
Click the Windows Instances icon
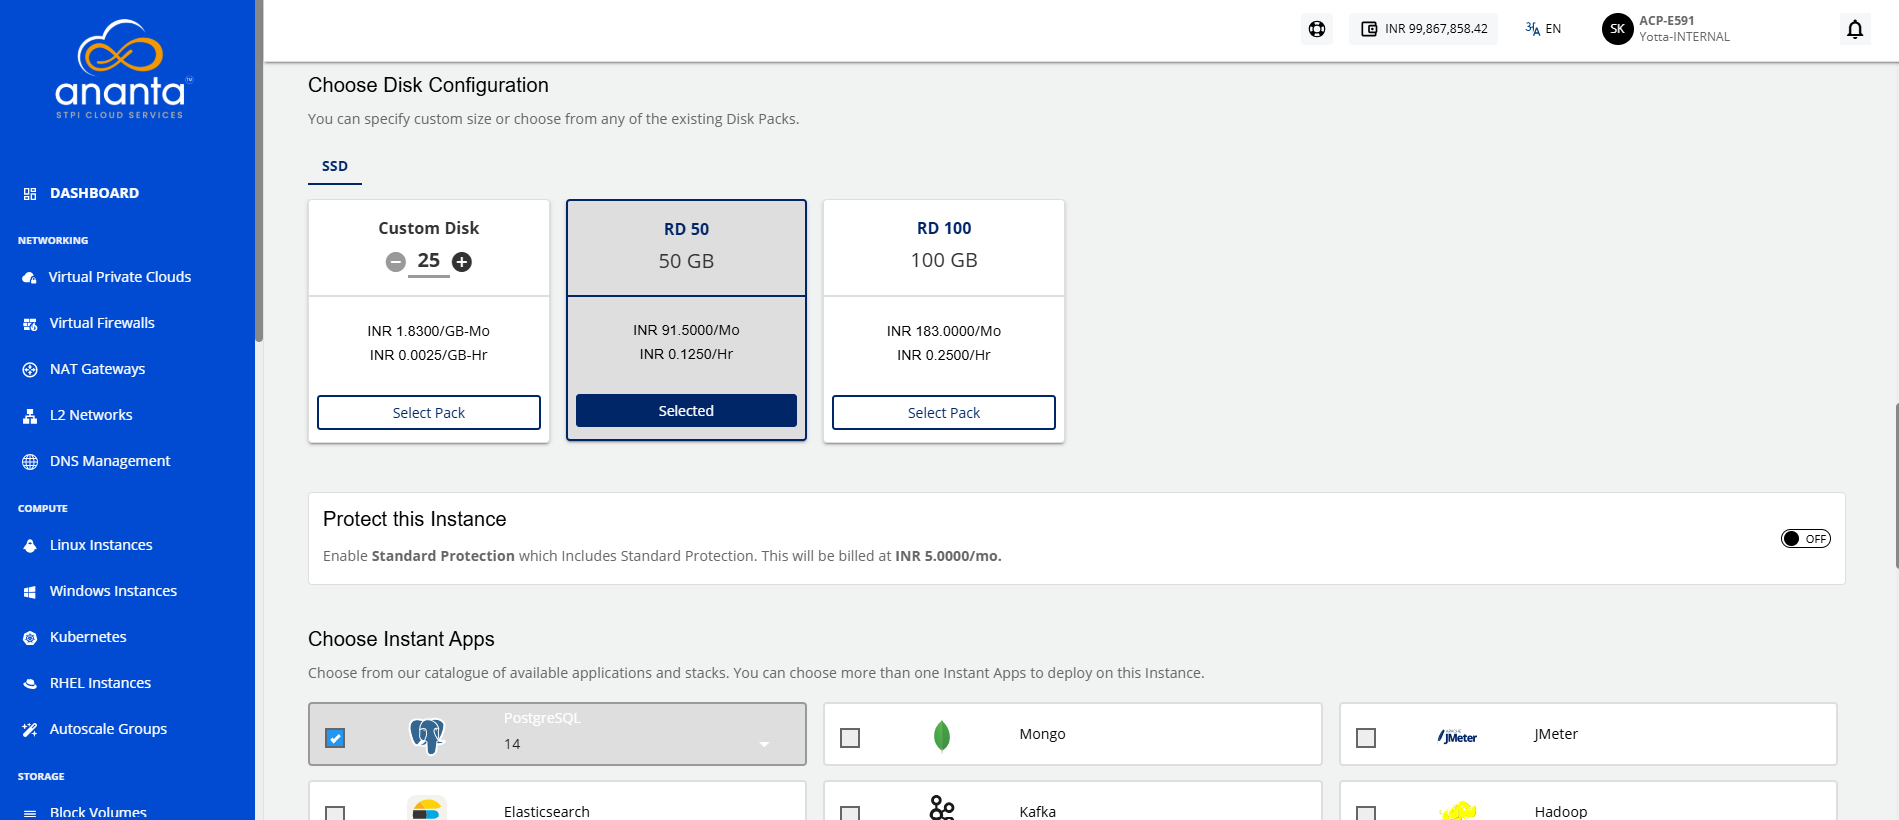pos(30,592)
